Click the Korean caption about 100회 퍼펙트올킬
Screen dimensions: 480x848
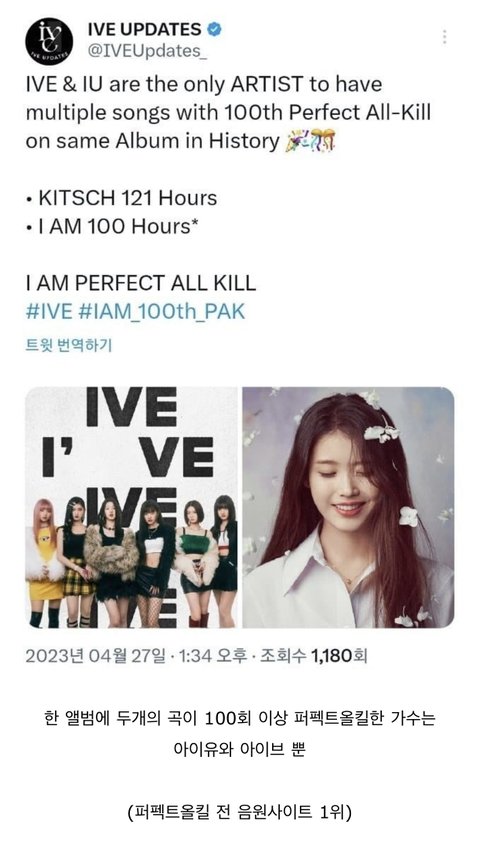240,719
